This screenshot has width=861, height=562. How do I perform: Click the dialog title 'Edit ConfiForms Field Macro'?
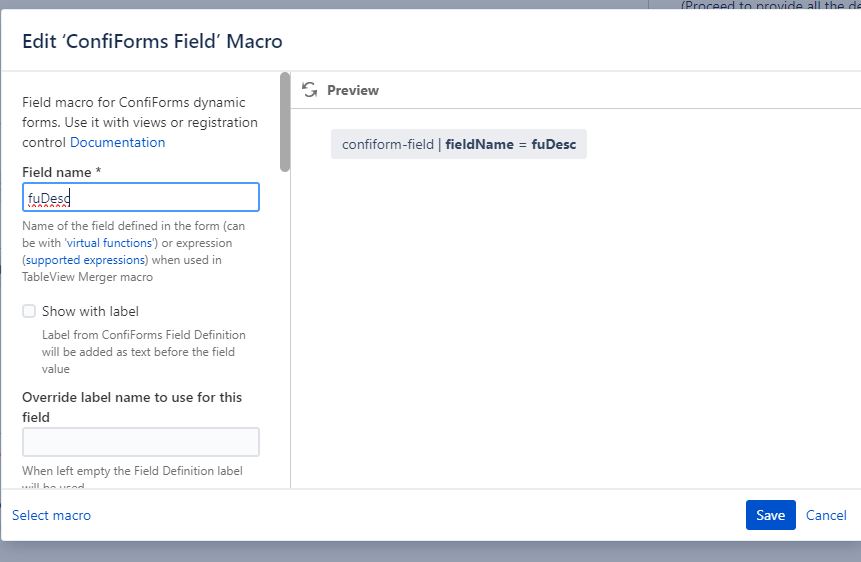click(x=152, y=41)
